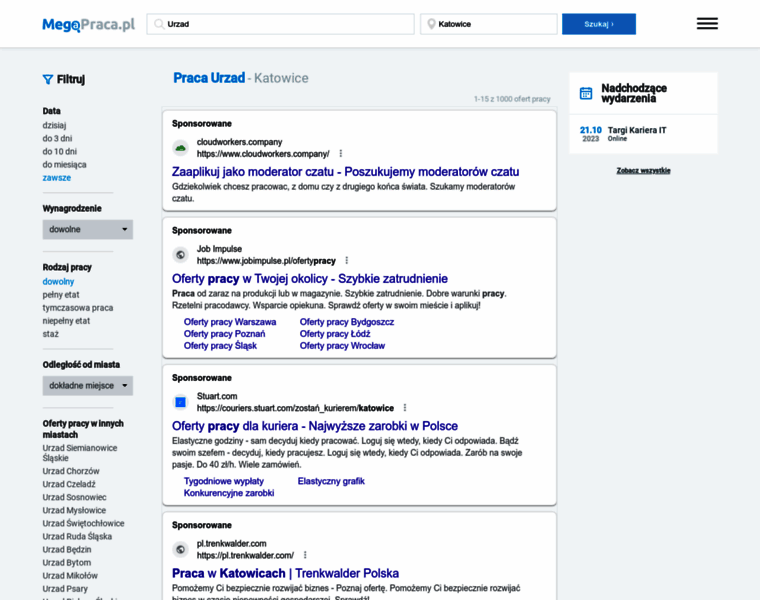Click the location field containing Katowice
The image size is (760, 600).
[x=489, y=24]
